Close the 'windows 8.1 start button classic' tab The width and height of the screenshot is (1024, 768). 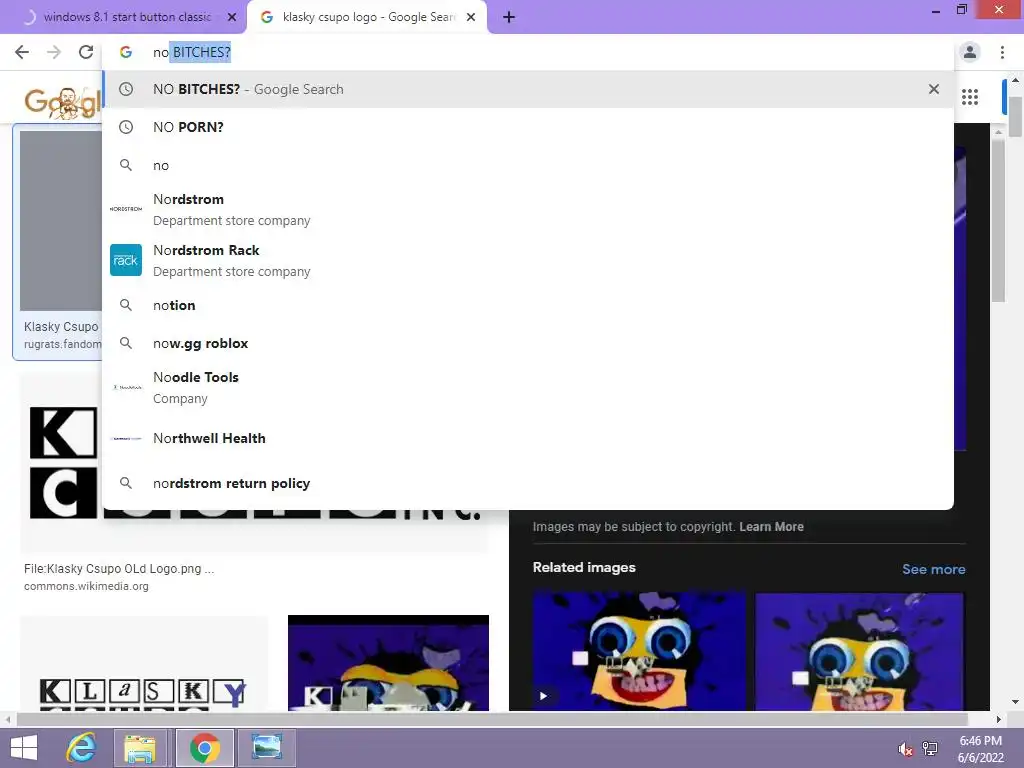[232, 17]
